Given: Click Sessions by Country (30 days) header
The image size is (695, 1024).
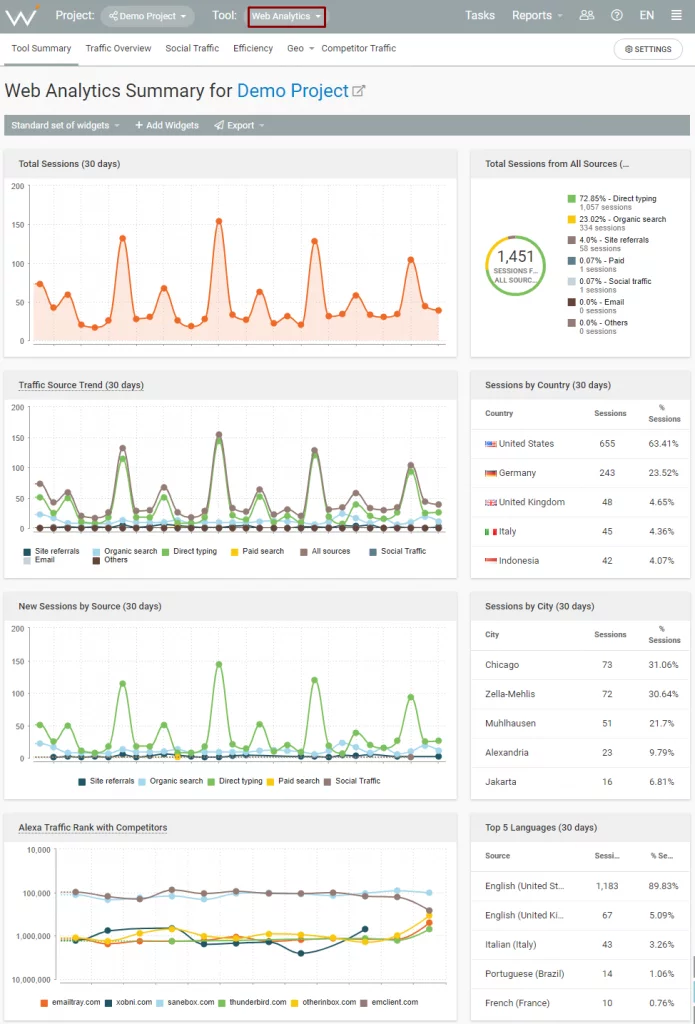Looking at the screenshot, I should click(580, 385).
